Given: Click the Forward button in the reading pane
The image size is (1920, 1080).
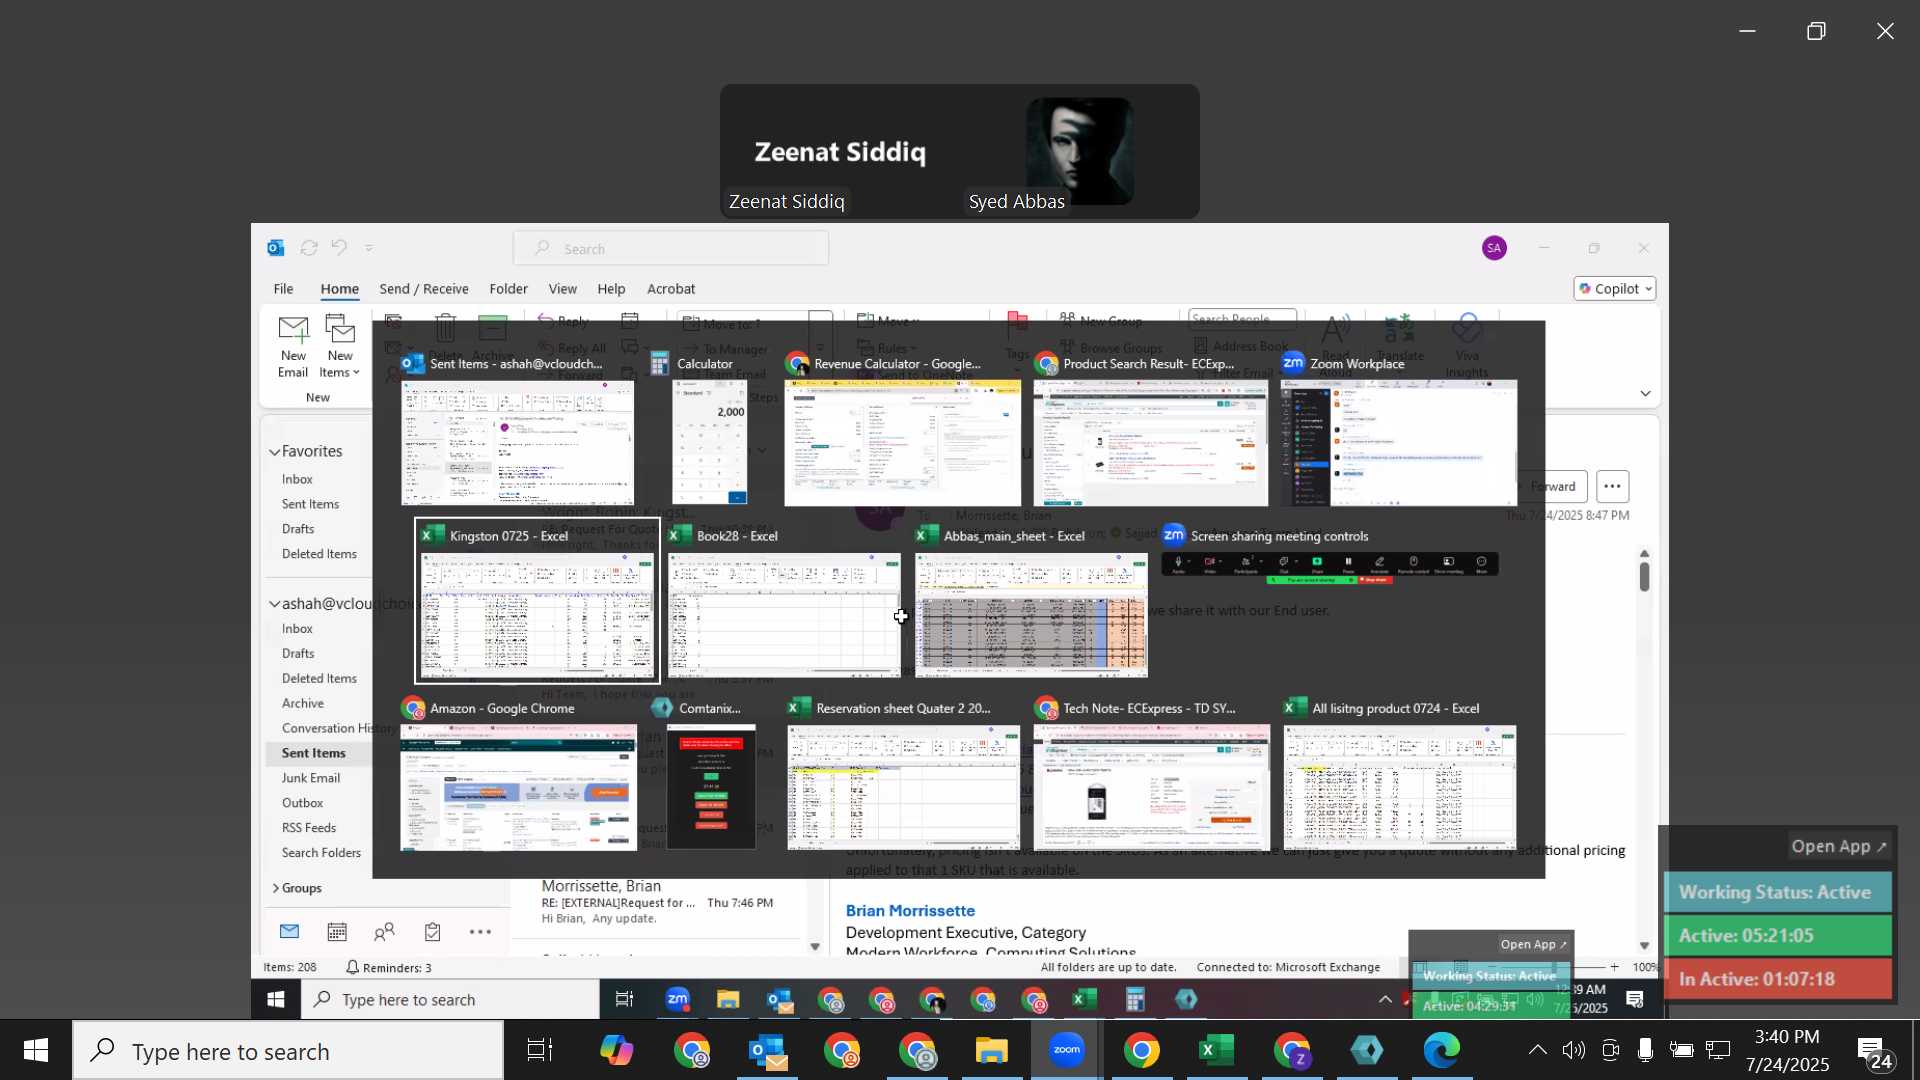Looking at the screenshot, I should click(x=1552, y=486).
